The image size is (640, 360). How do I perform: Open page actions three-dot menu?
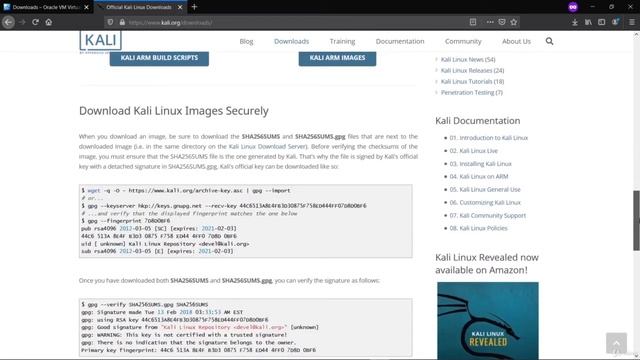(490, 22)
